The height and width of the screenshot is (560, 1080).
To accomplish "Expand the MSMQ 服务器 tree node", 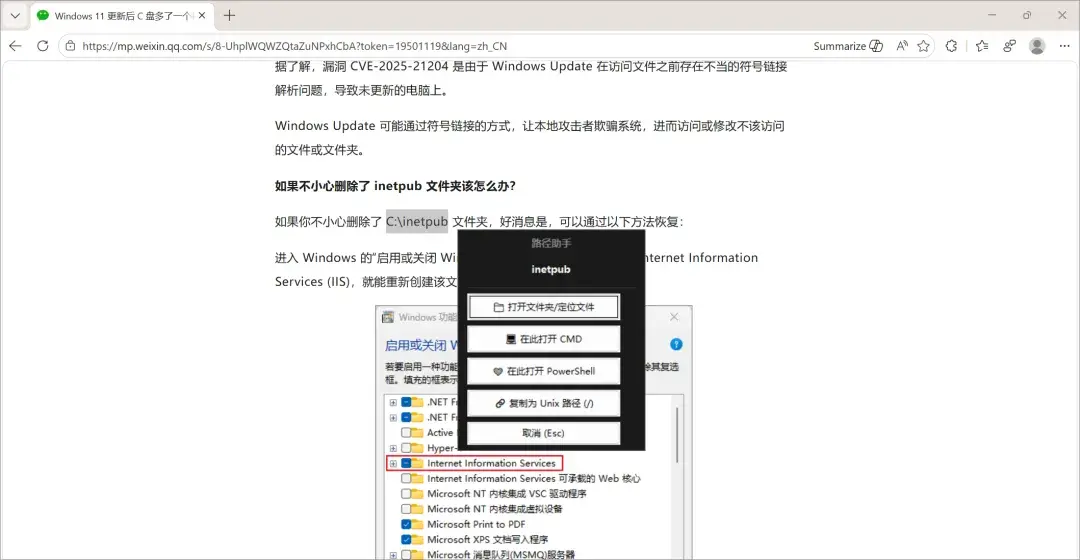I will [x=393, y=554].
